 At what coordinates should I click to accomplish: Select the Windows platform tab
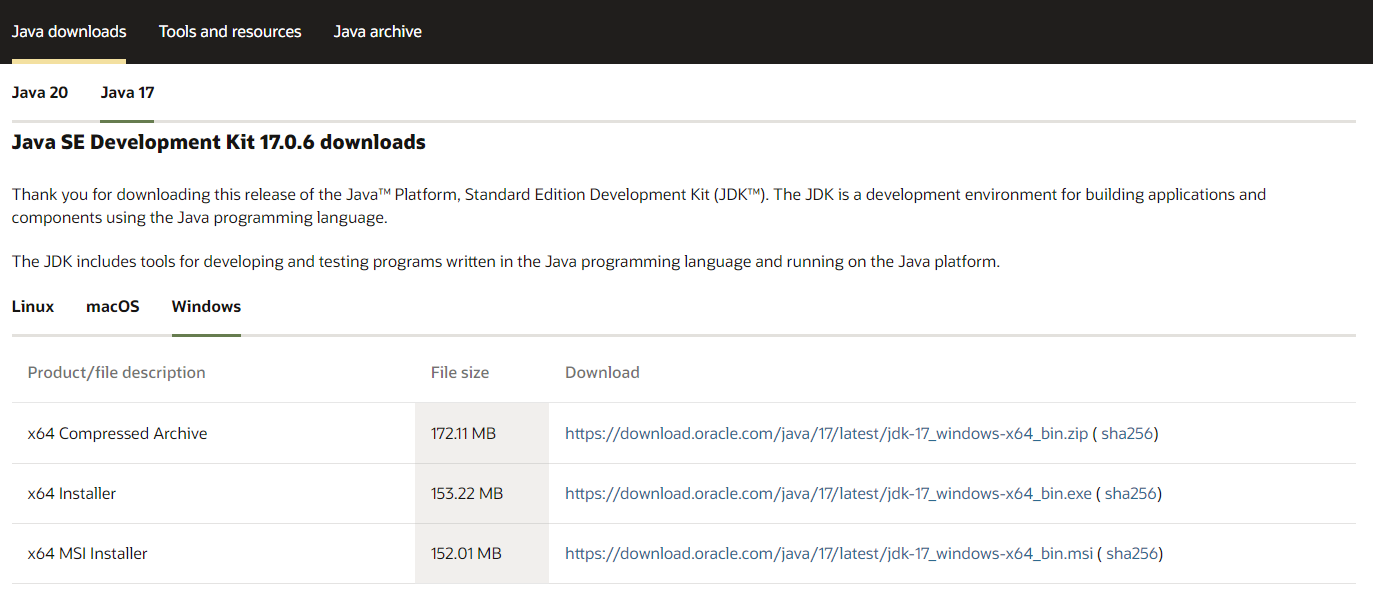[x=206, y=306]
